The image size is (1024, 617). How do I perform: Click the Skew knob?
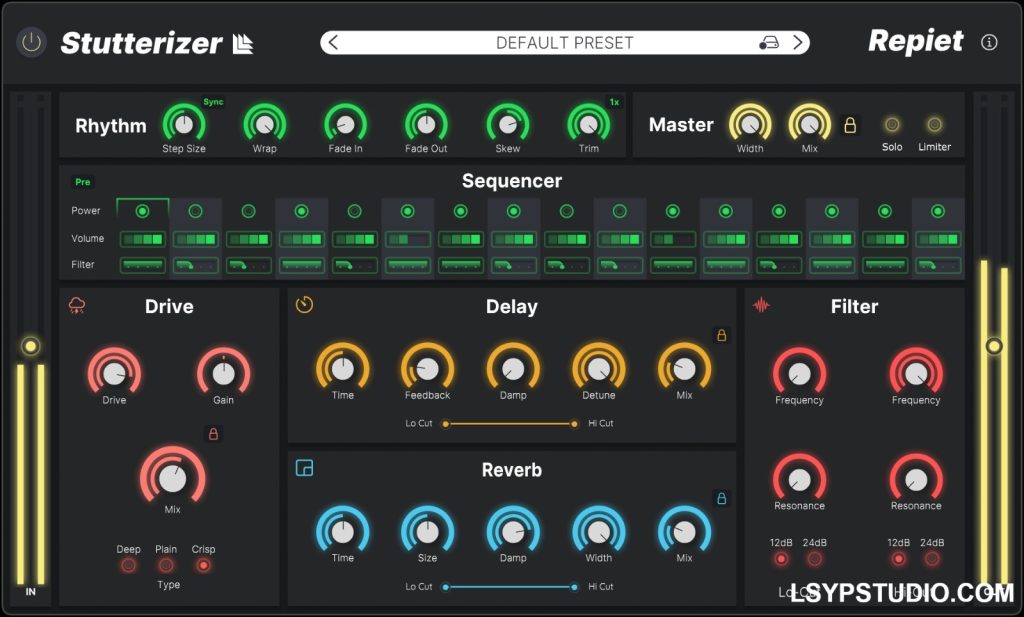507,123
